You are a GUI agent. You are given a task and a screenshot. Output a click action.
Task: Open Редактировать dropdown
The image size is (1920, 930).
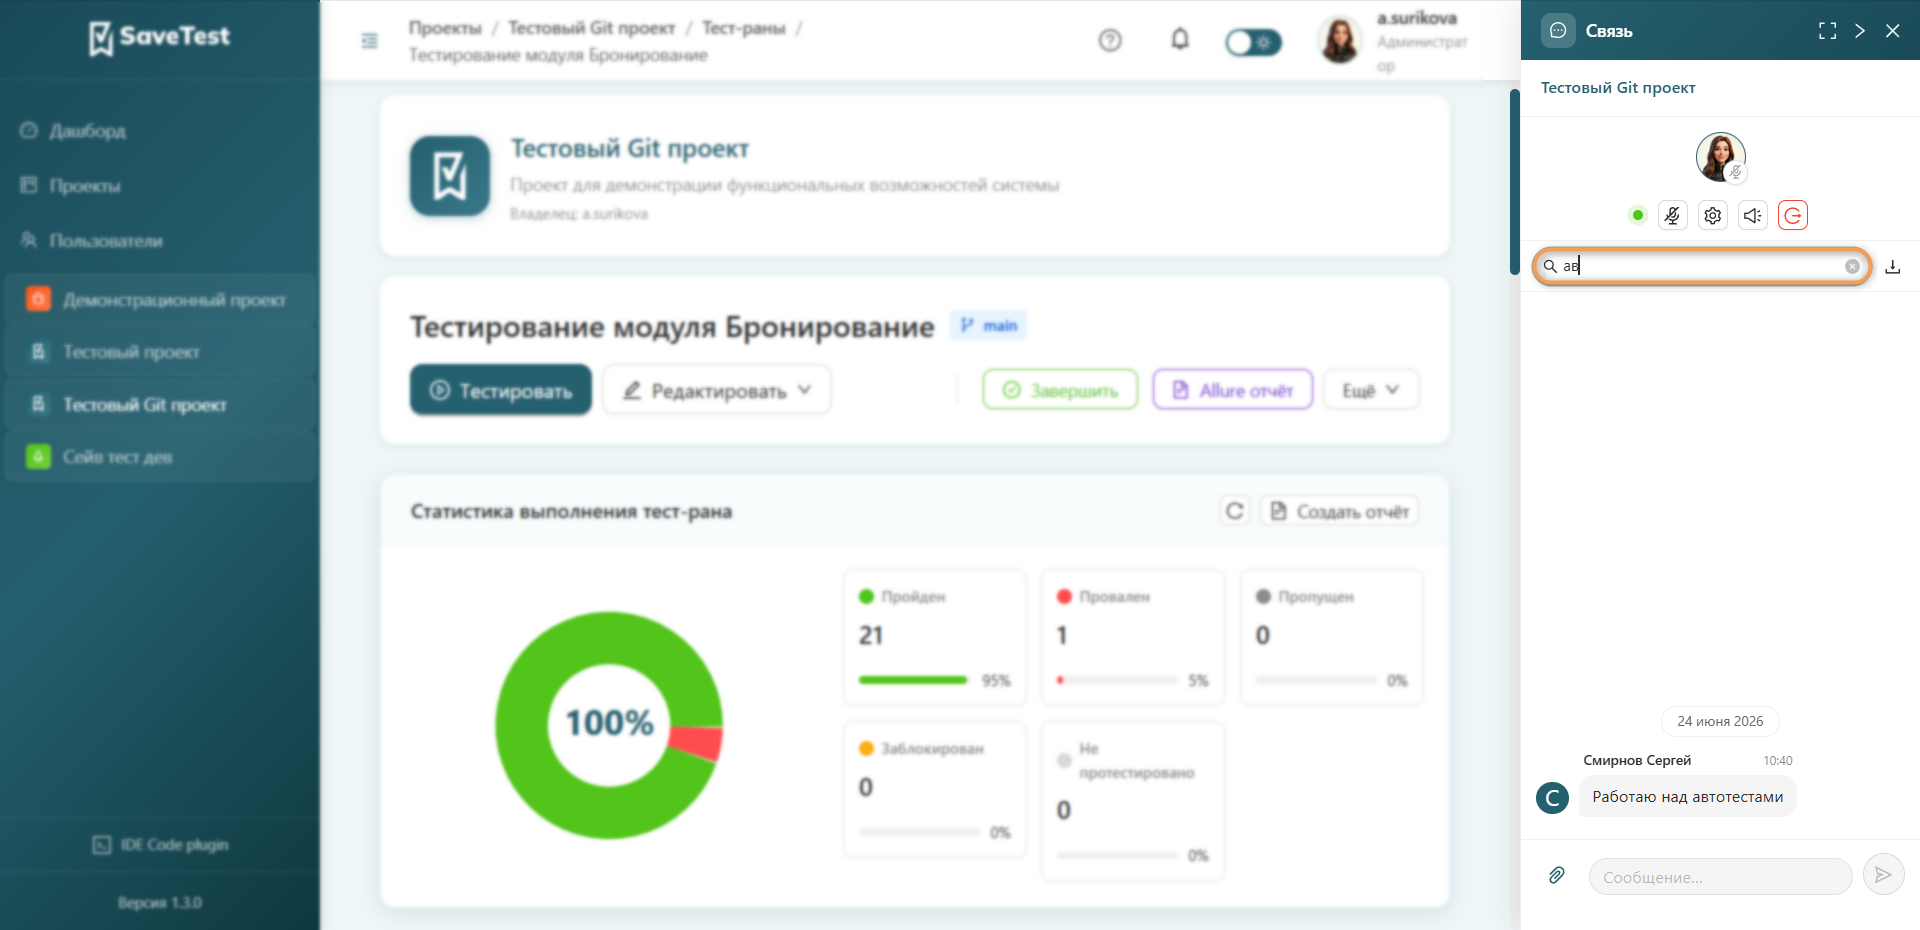[x=717, y=390]
